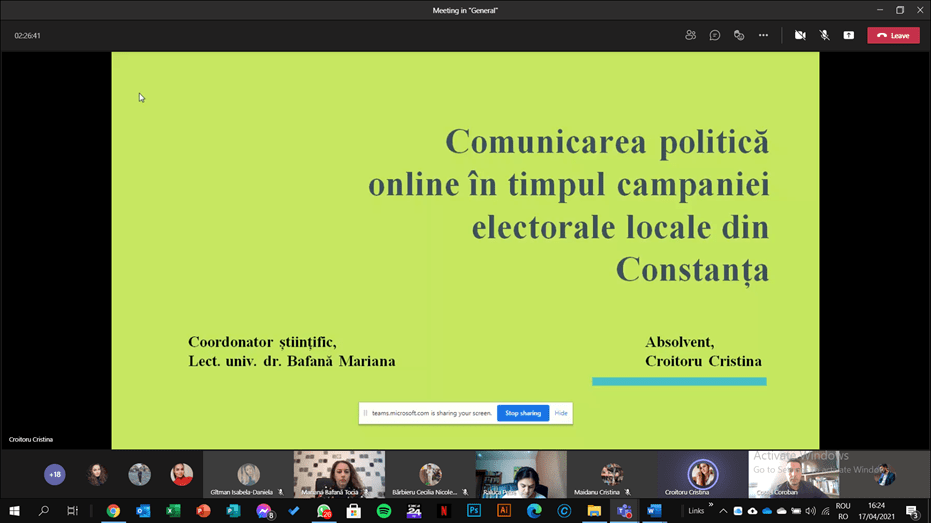Open Illustrator from the taskbar

pyautogui.click(x=504, y=511)
